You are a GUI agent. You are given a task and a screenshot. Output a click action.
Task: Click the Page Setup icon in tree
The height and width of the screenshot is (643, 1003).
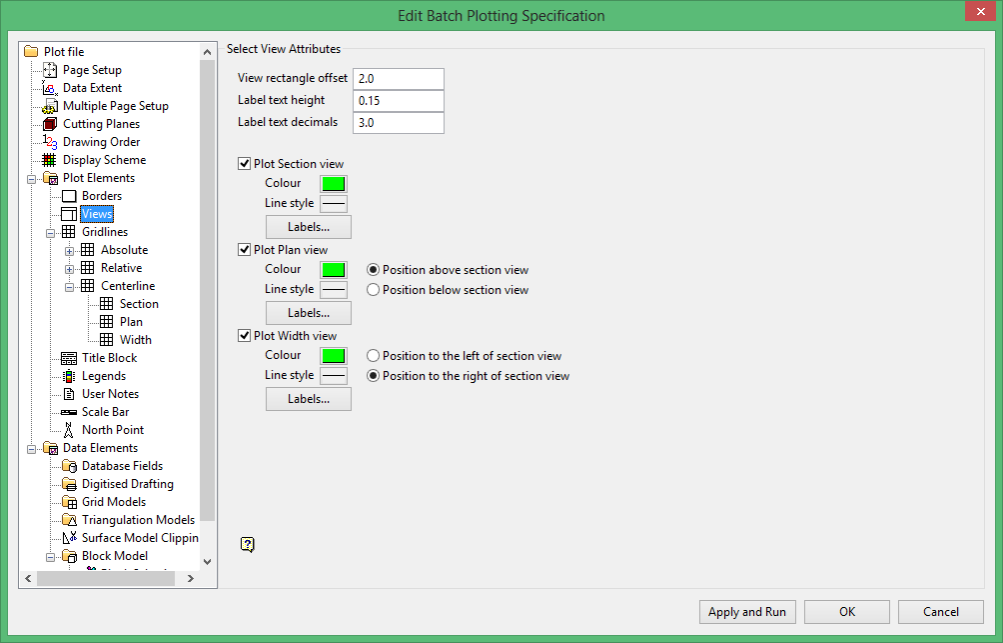tap(50, 70)
